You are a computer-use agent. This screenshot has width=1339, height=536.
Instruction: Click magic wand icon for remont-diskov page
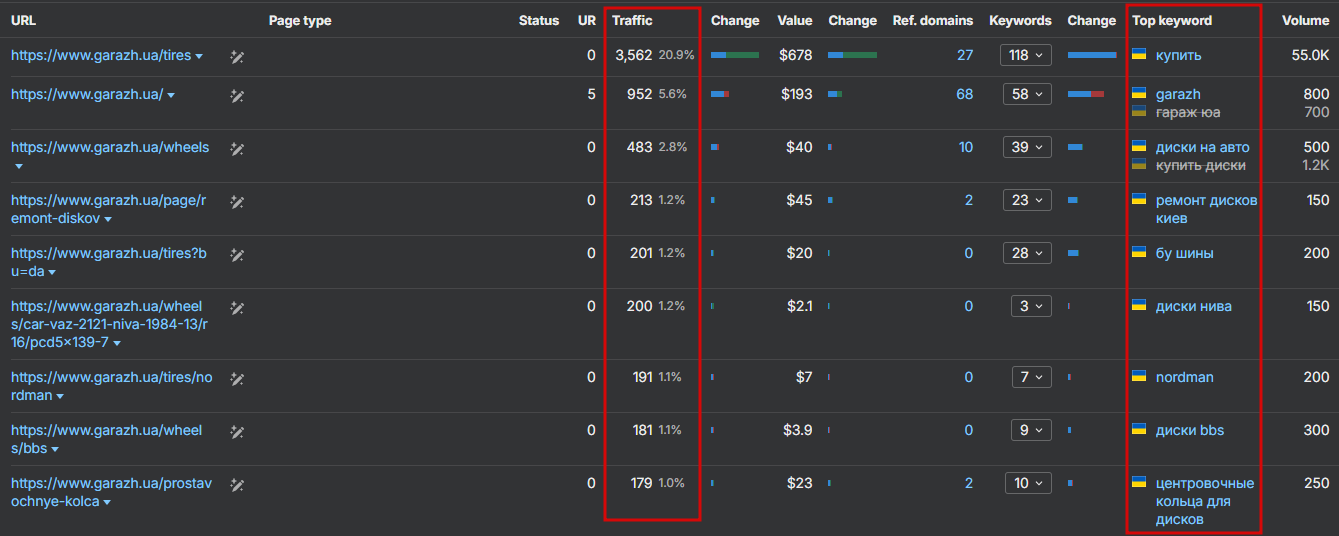pyautogui.click(x=237, y=201)
